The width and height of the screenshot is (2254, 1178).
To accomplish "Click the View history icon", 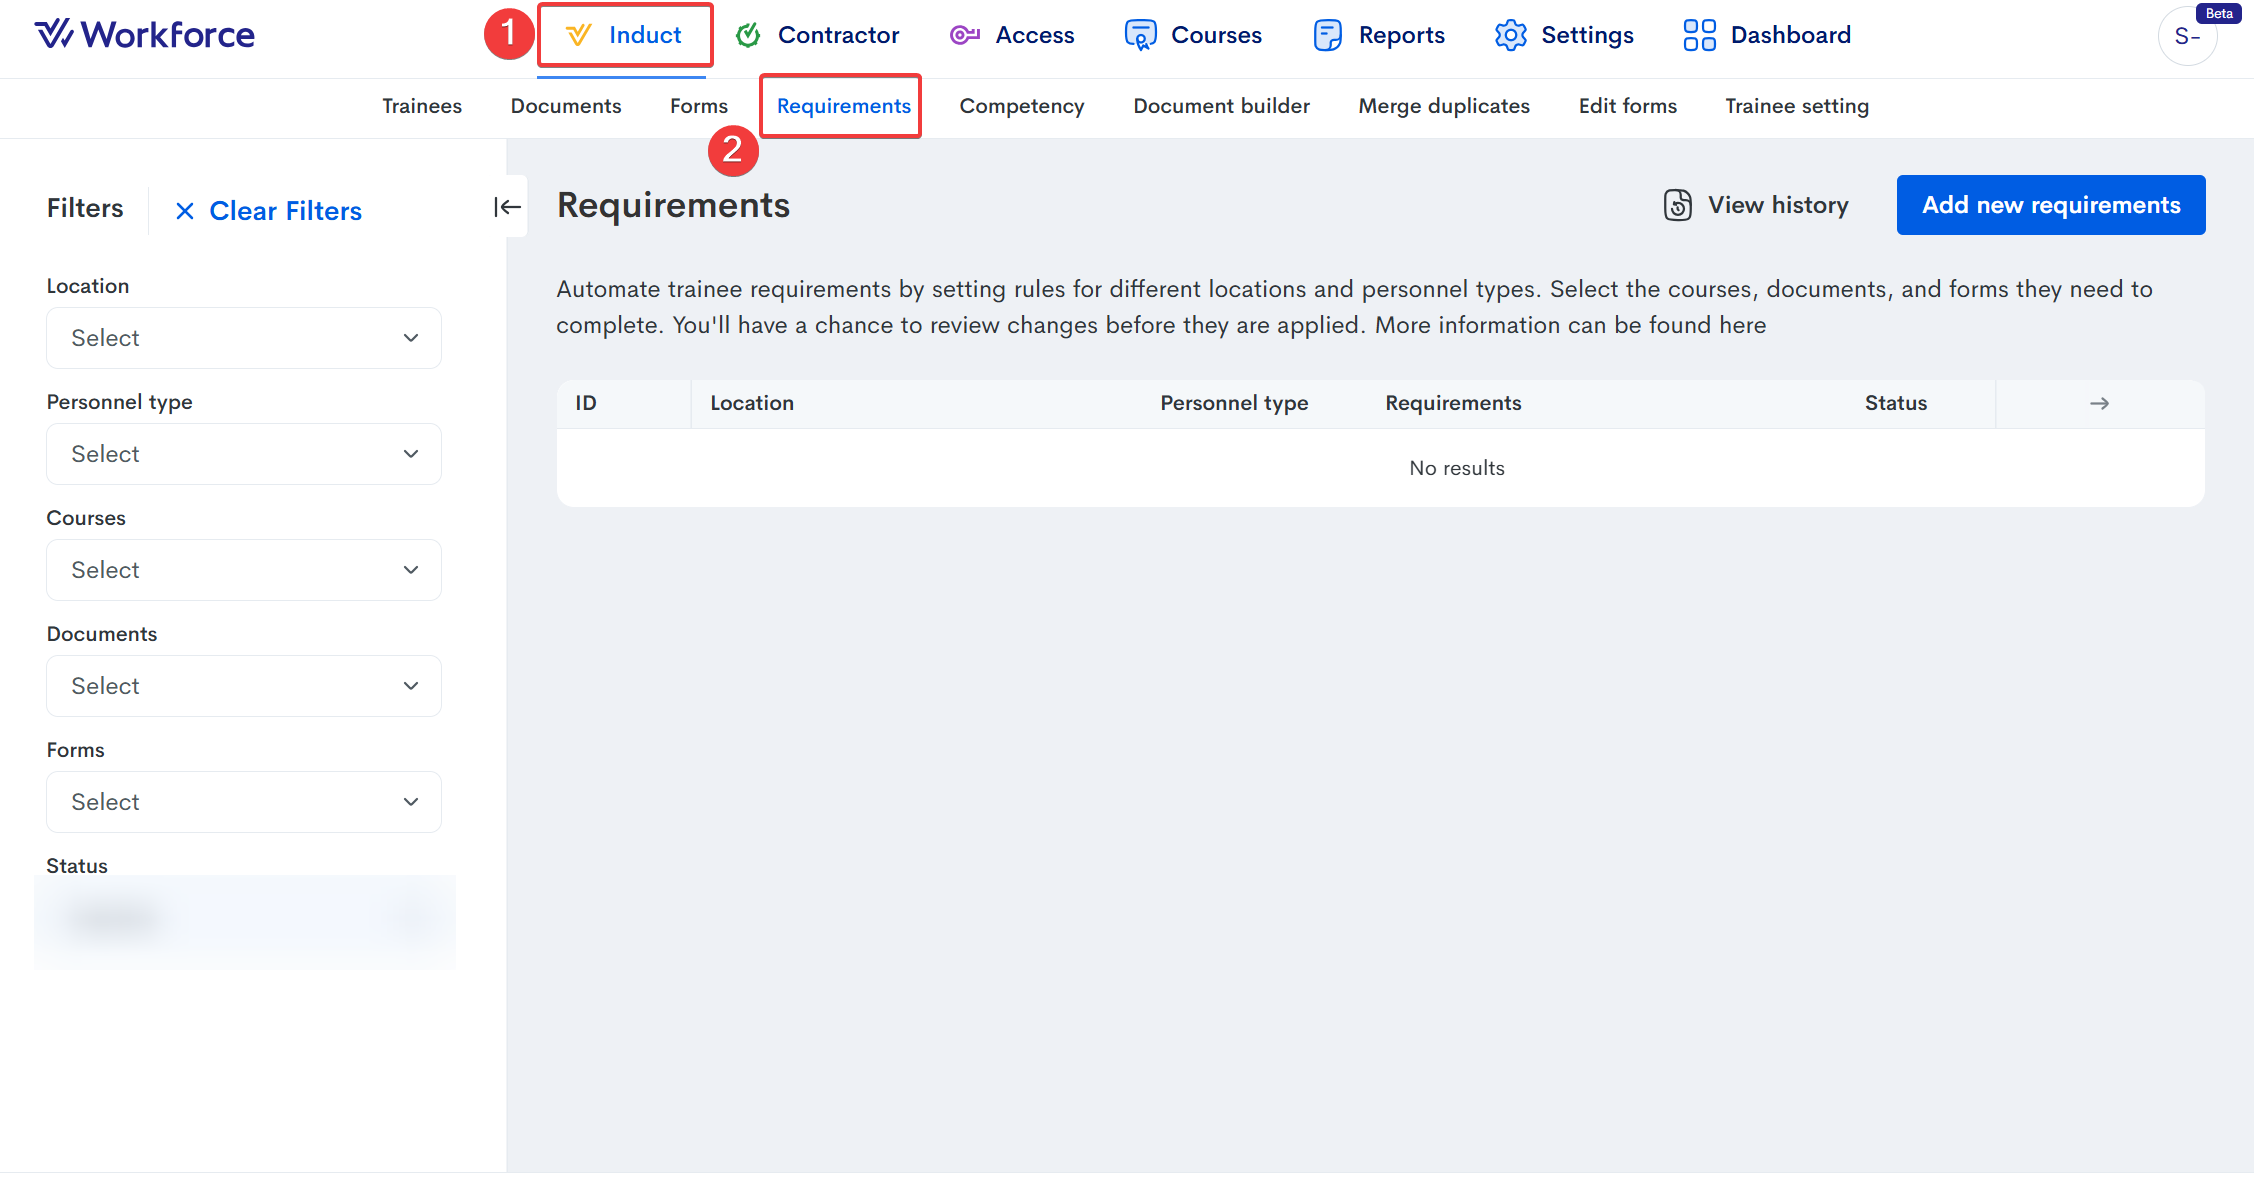I will click(1677, 205).
